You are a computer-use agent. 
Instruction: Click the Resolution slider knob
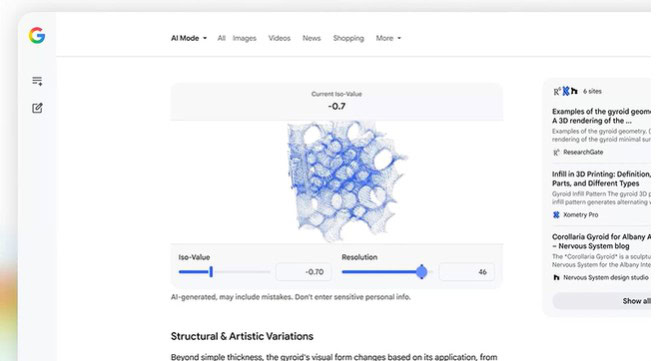click(x=421, y=272)
